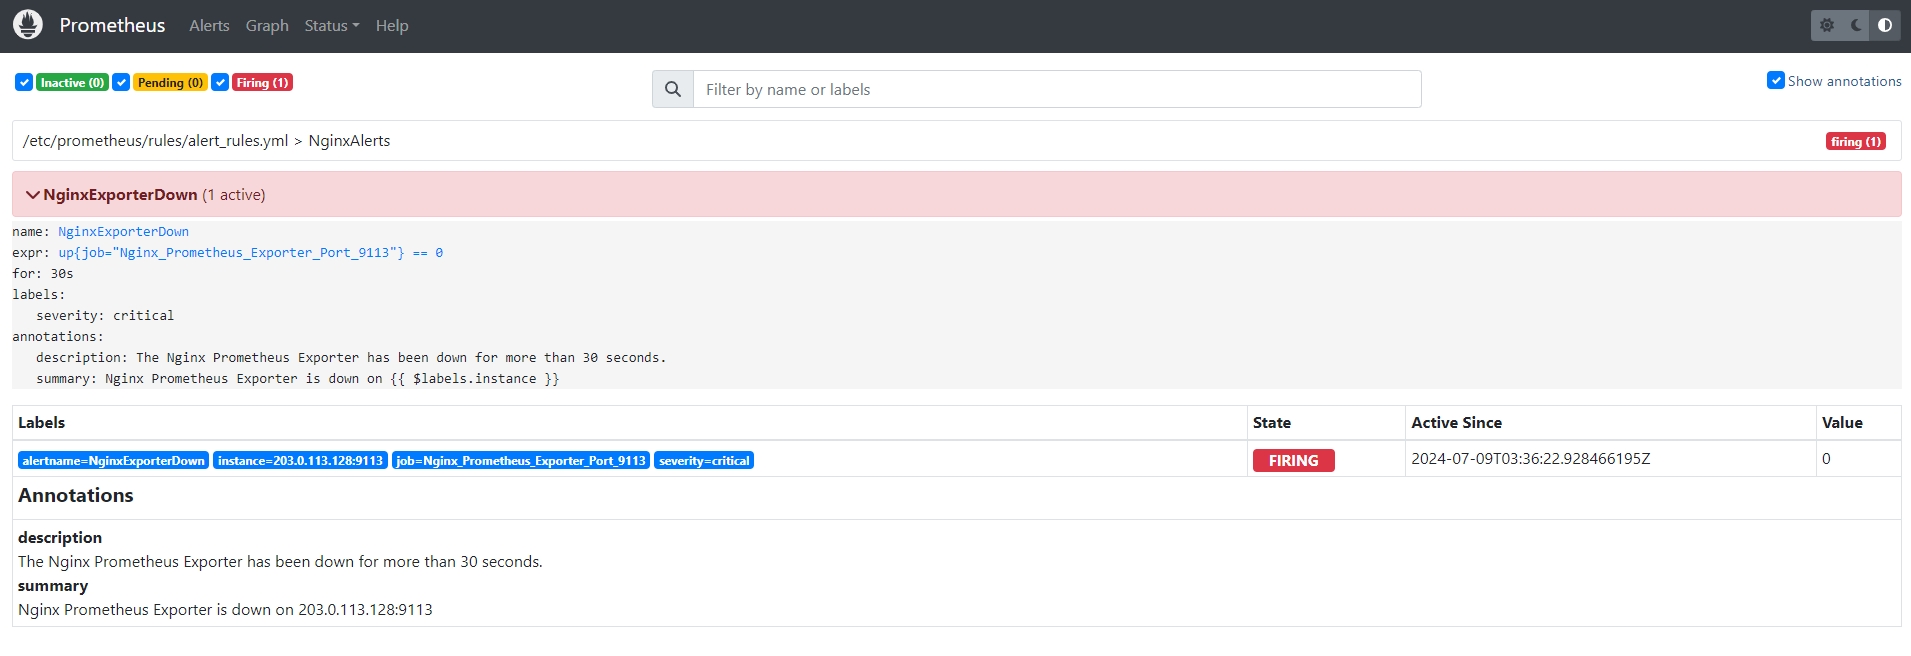1911x656 pixels.
Task: Switch to dark theme moon icon
Action: point(1856,25)
